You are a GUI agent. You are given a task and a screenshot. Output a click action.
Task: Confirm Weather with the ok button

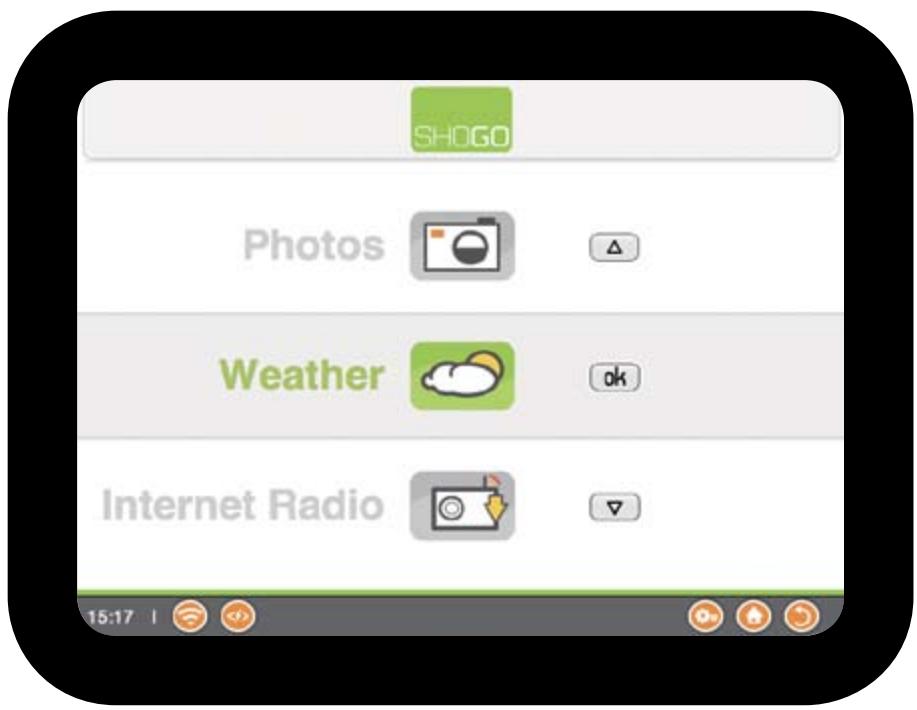(x=615, y=377)
